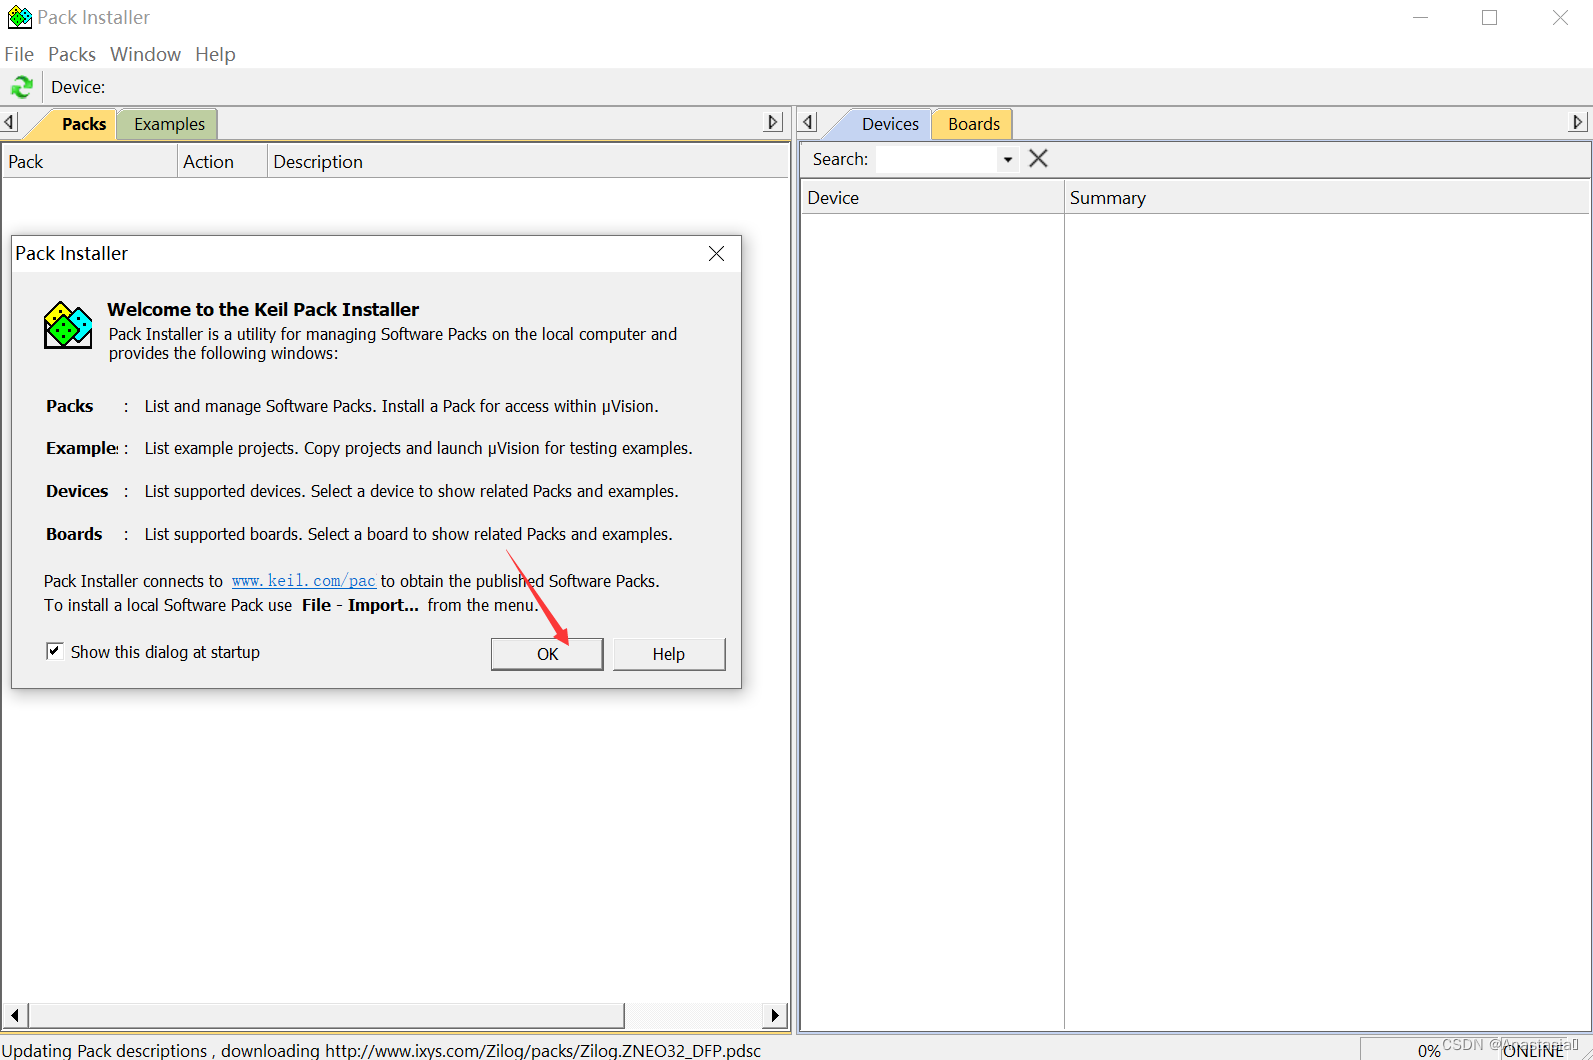Click the Welcome to the Keil Pack Installer heading

point(263,309)
